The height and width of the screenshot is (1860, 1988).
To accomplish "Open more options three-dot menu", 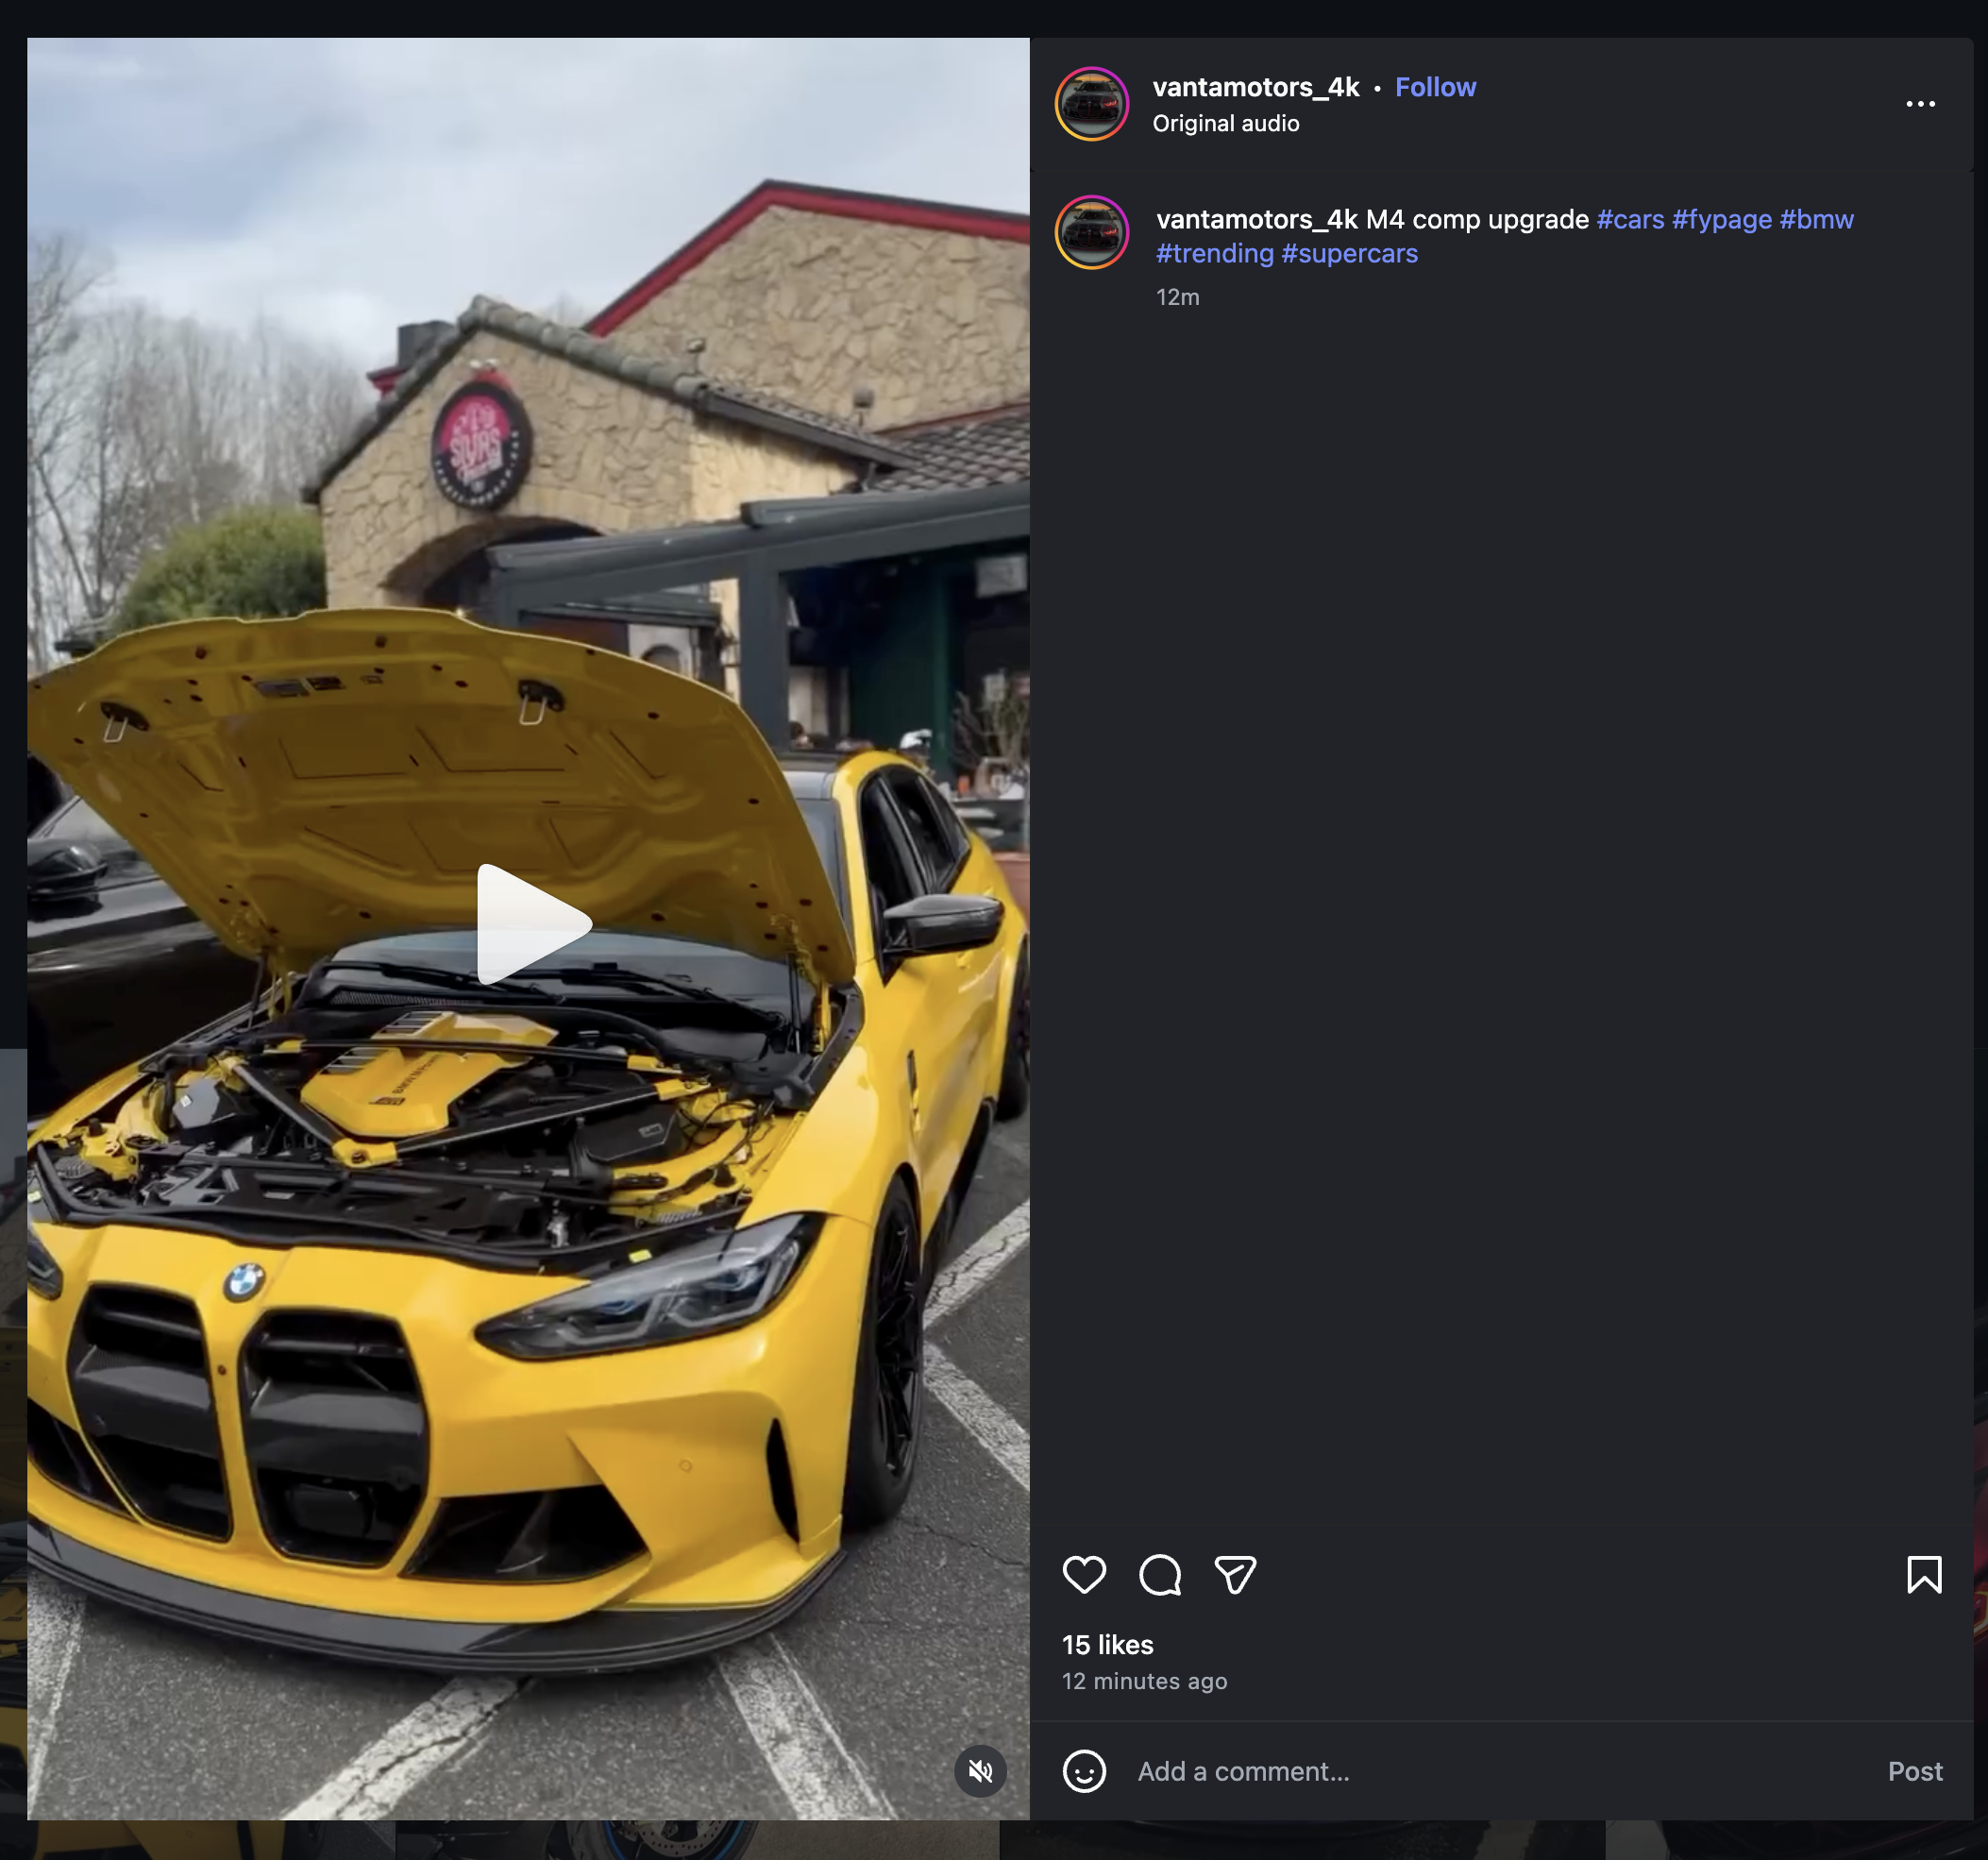I will coord(1920,104).
